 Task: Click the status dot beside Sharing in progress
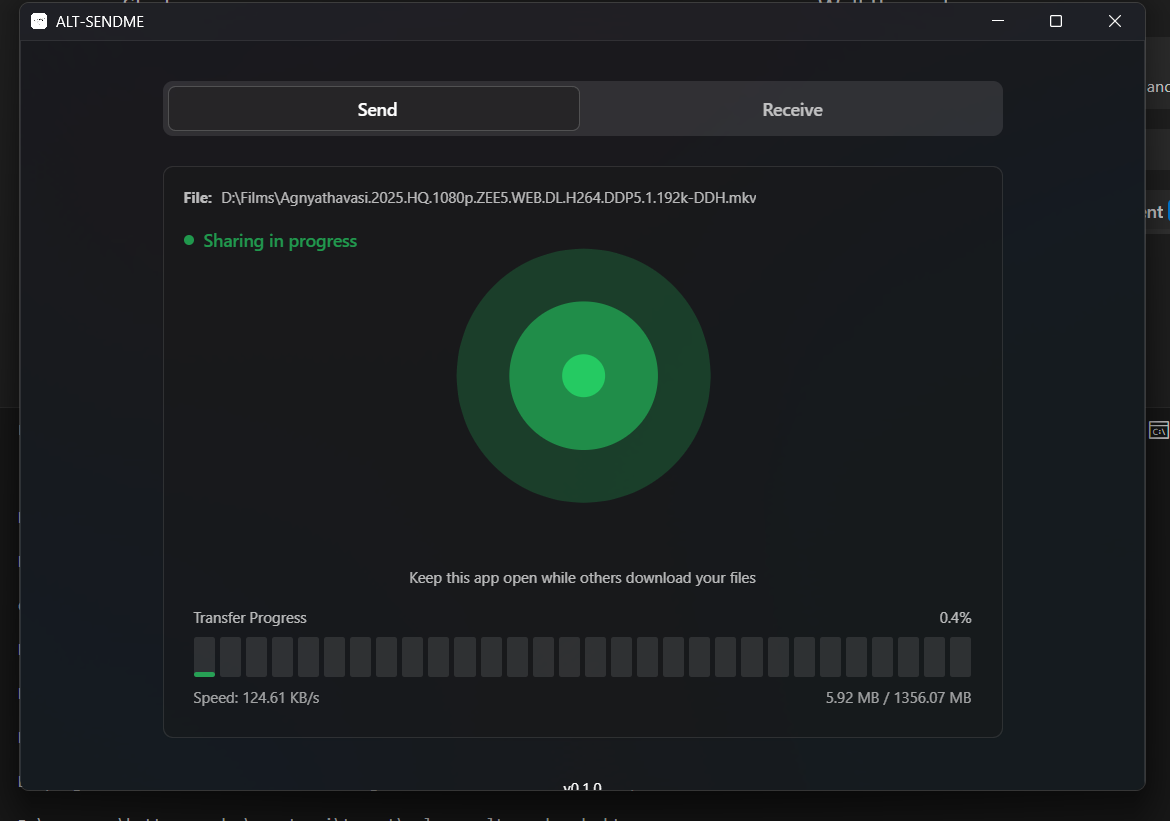click(189, 240)
